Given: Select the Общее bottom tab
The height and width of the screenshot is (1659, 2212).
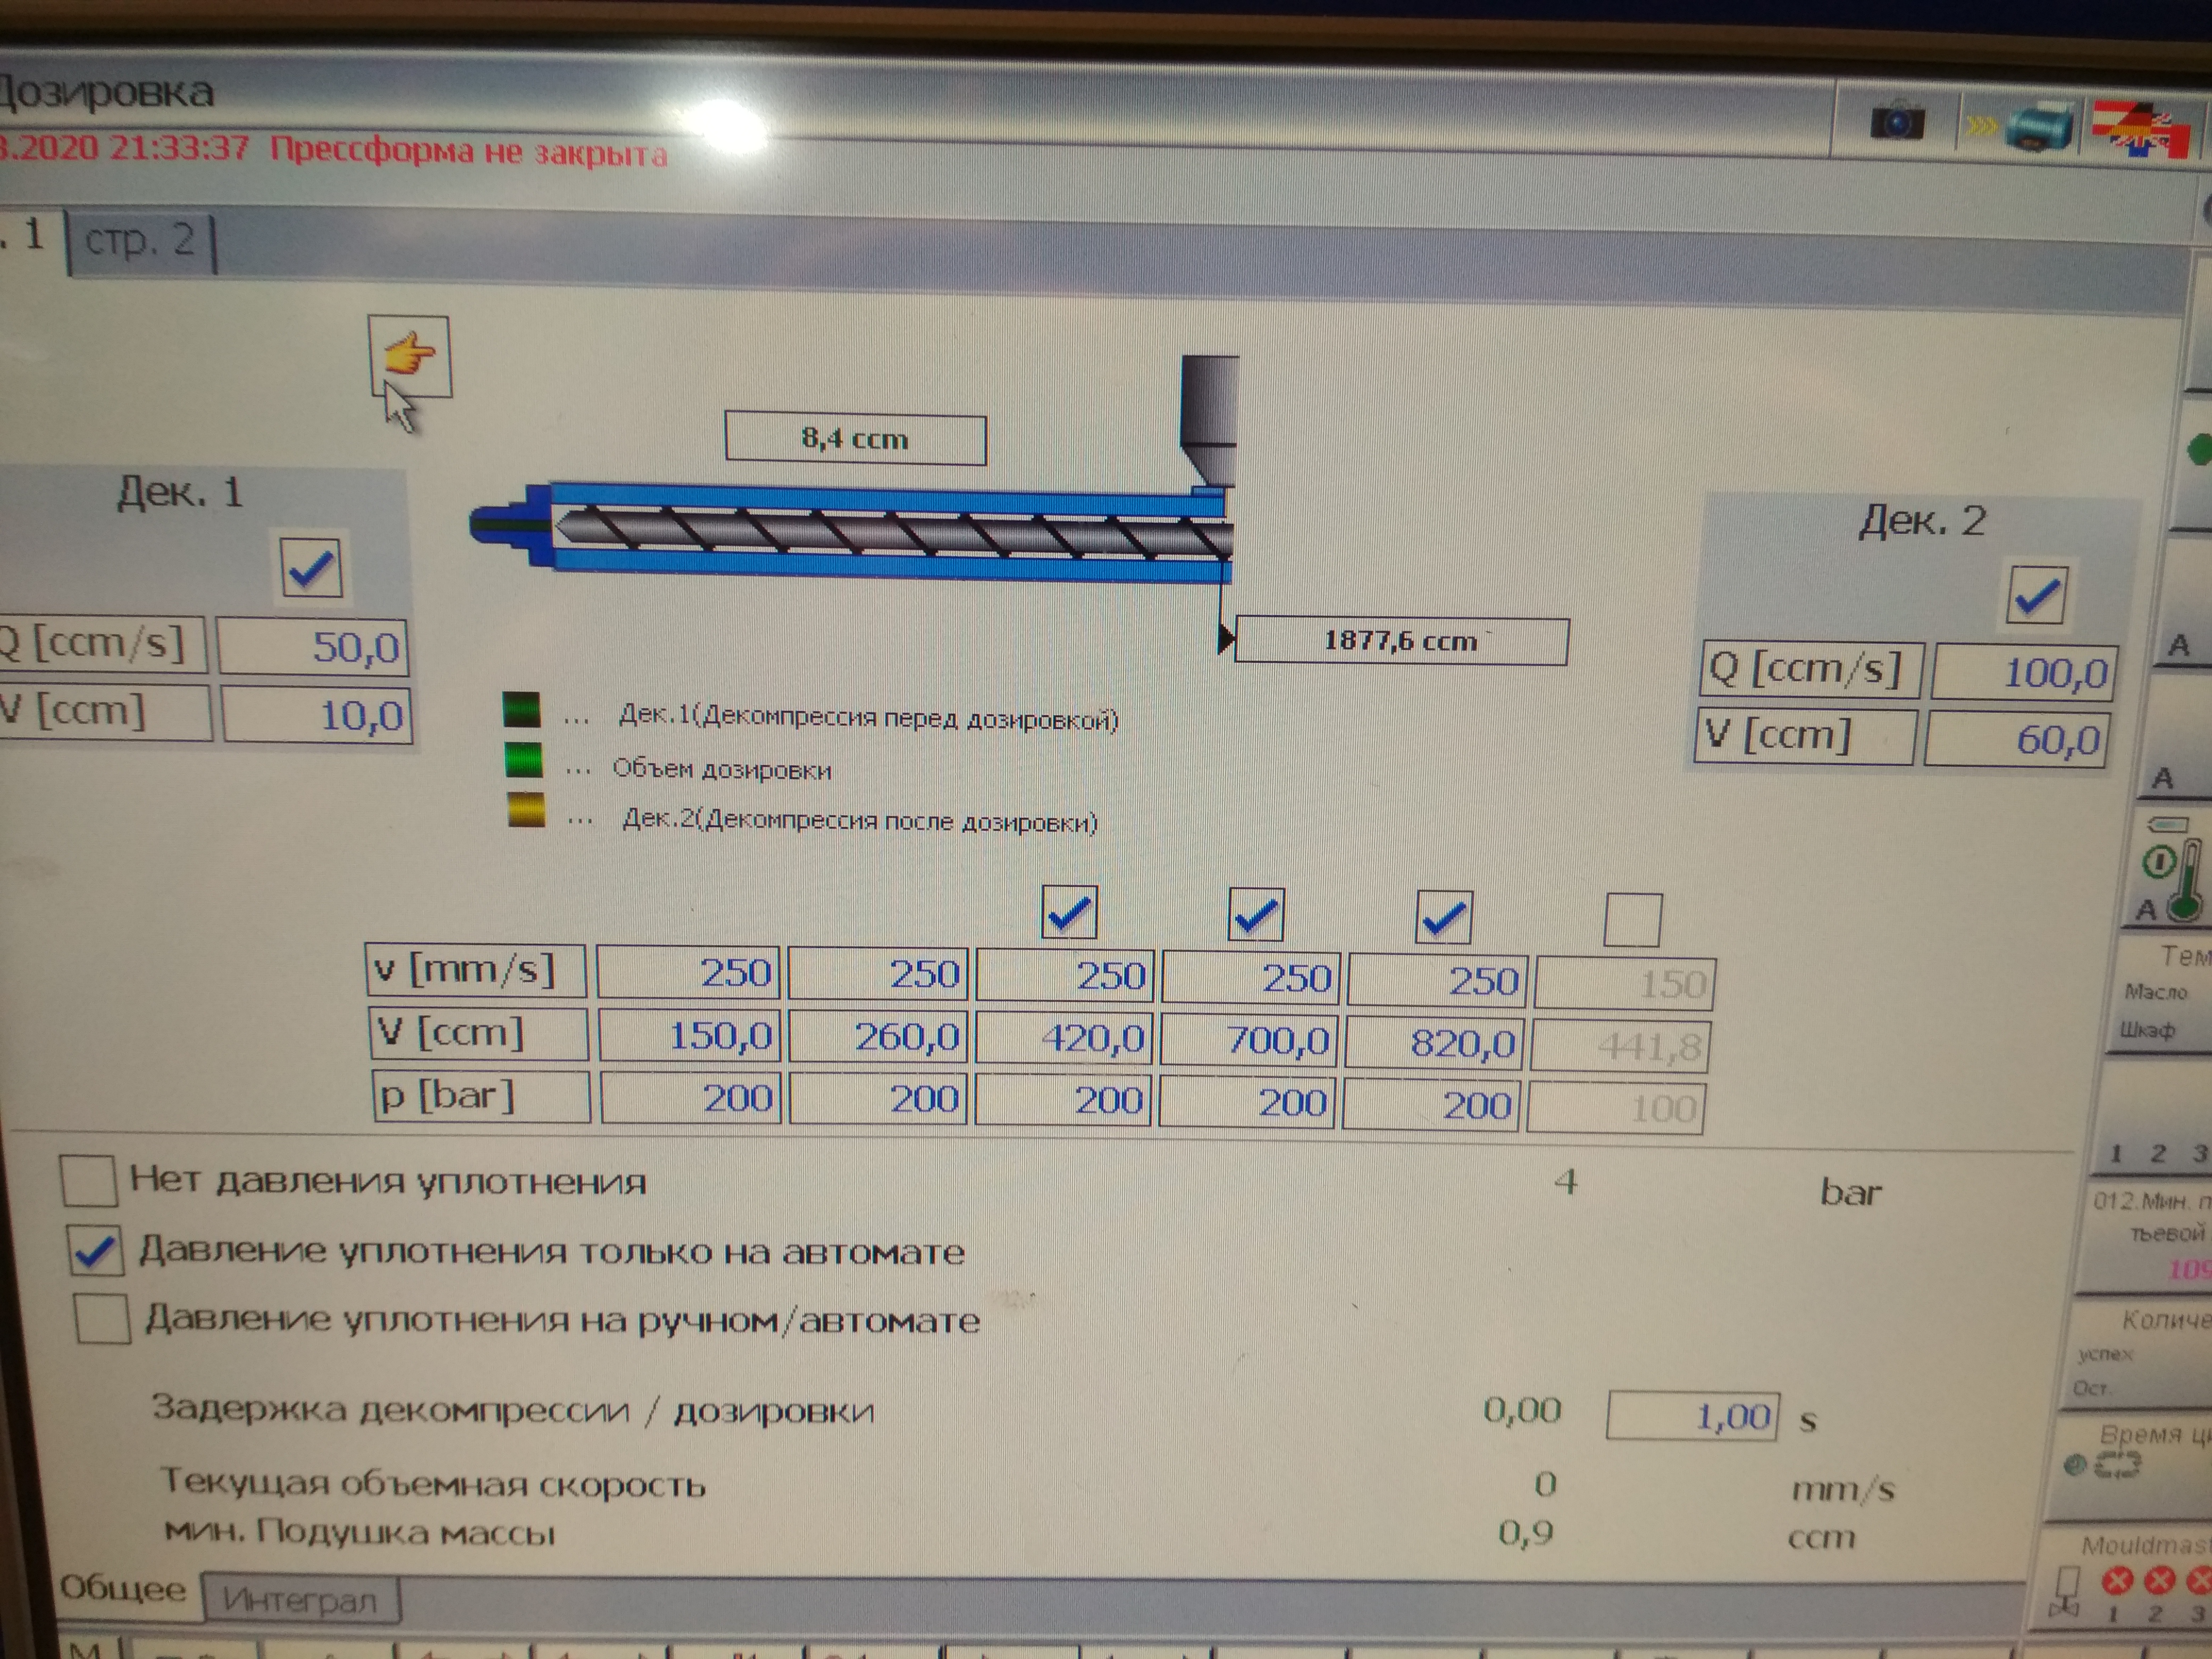Looking at the screenshot, I should click(x=122, y=1589).
